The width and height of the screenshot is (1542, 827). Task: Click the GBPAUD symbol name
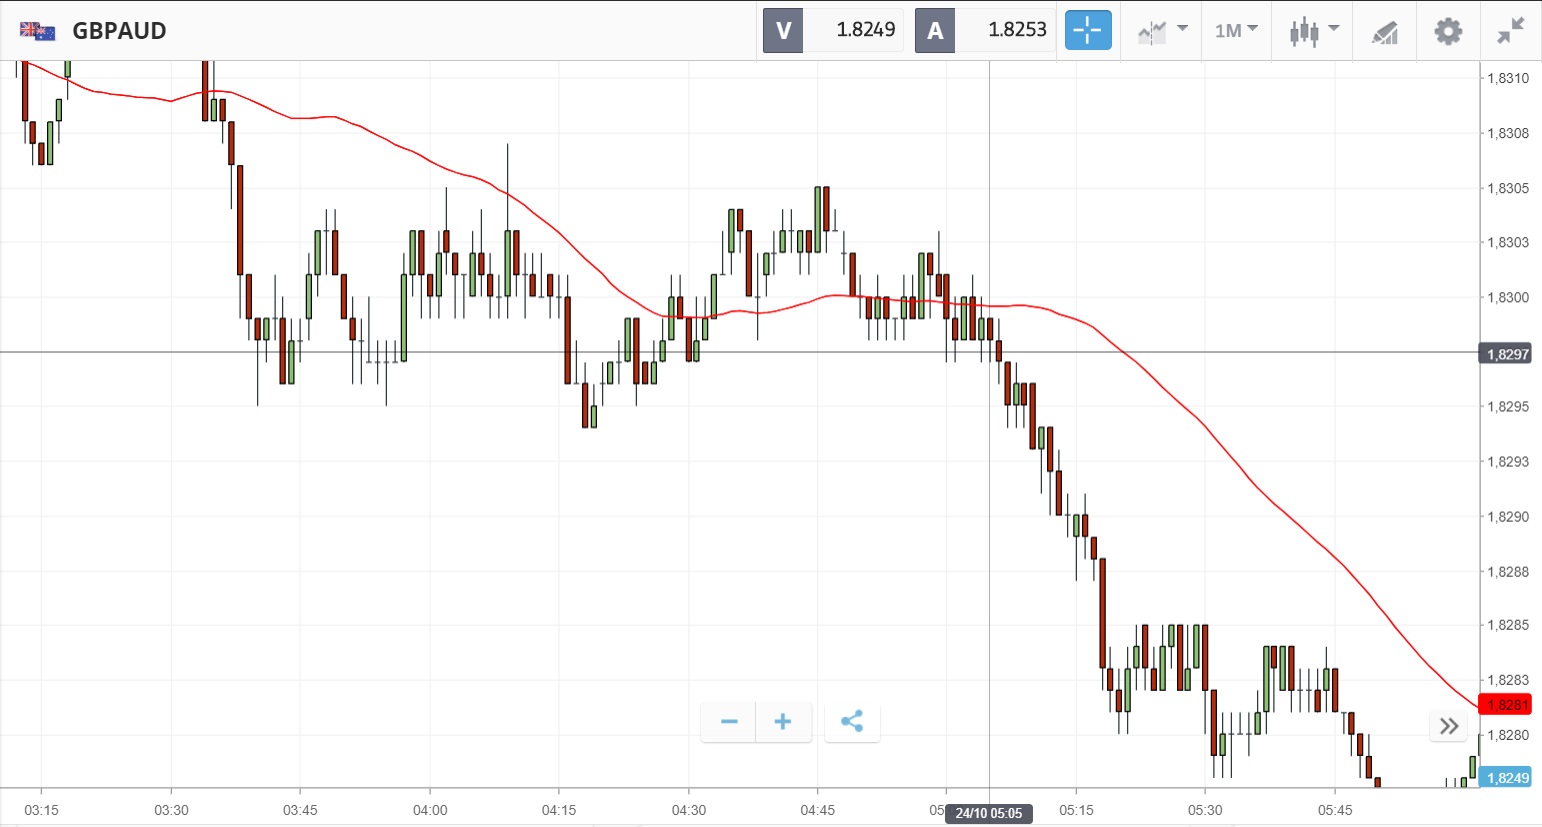click(x=119, y=31)
